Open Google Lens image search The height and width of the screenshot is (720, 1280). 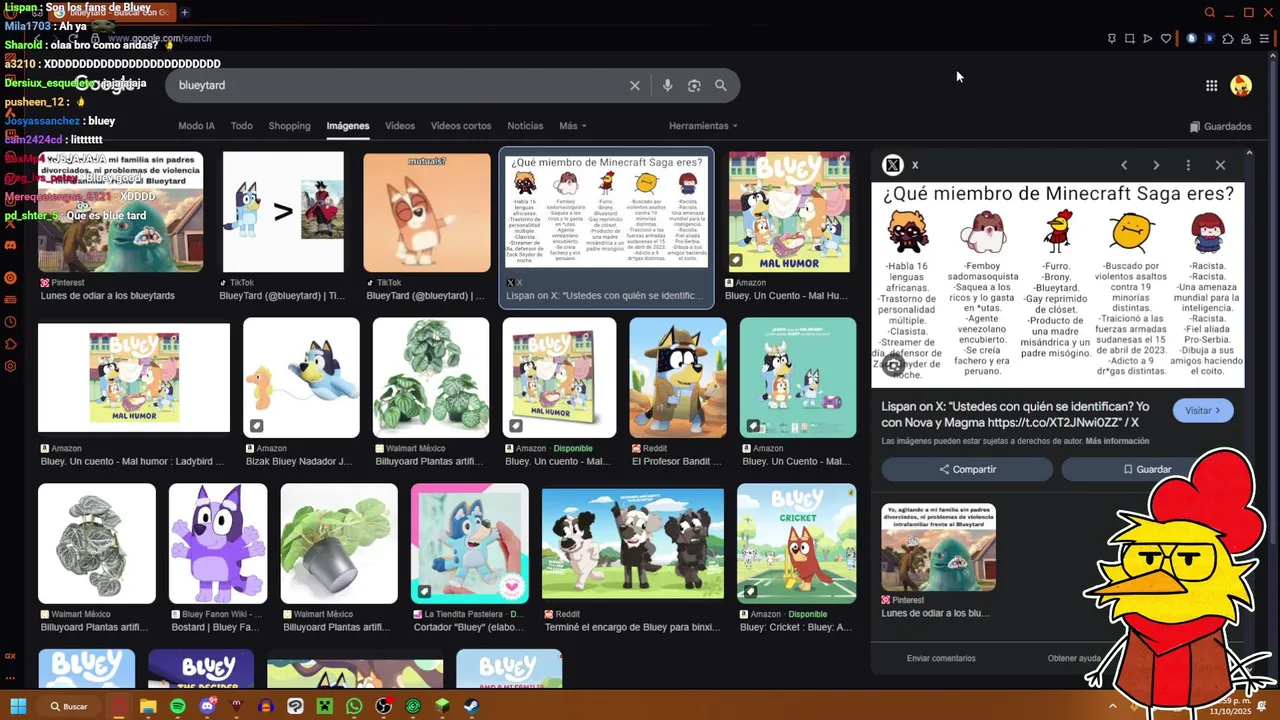(694, 86)
